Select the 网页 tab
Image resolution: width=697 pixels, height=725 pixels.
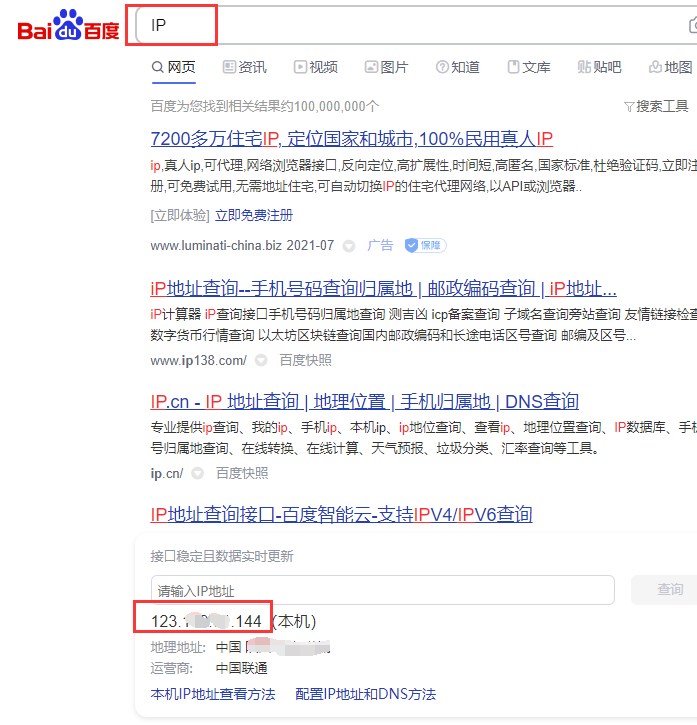[x=173, y=67]
